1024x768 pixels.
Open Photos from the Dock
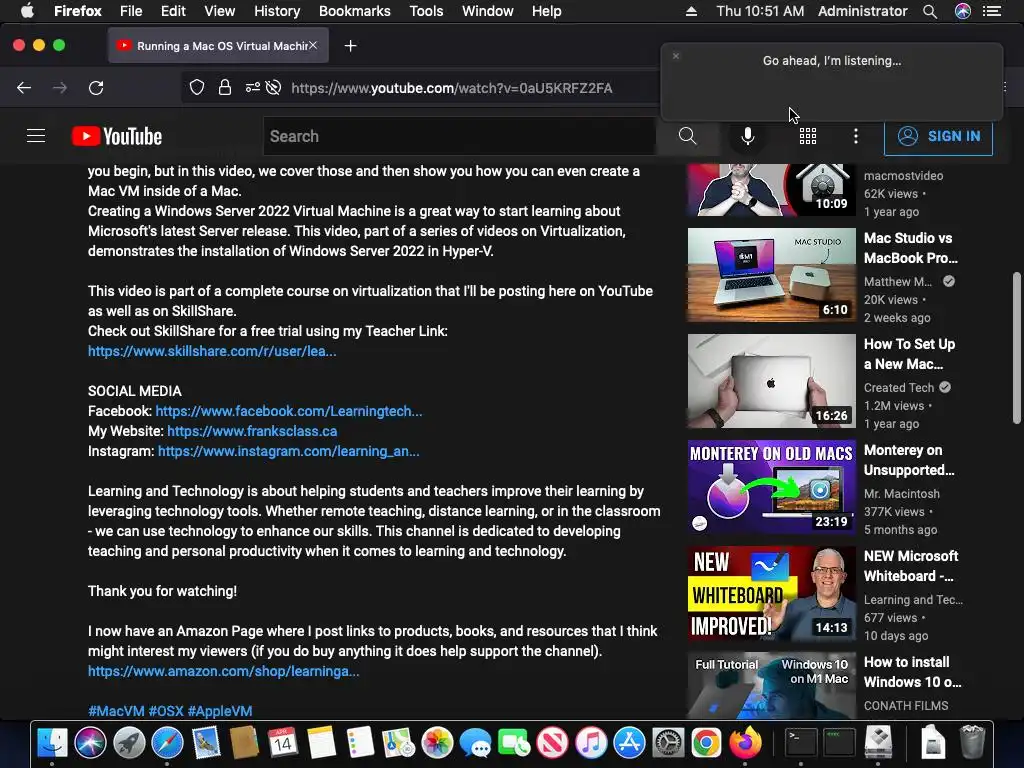tap(437, 743)
